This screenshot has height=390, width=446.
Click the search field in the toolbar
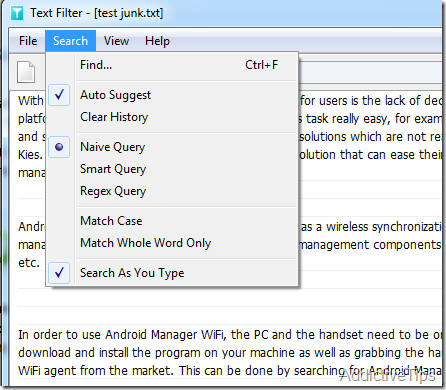[x=371, y=72]
